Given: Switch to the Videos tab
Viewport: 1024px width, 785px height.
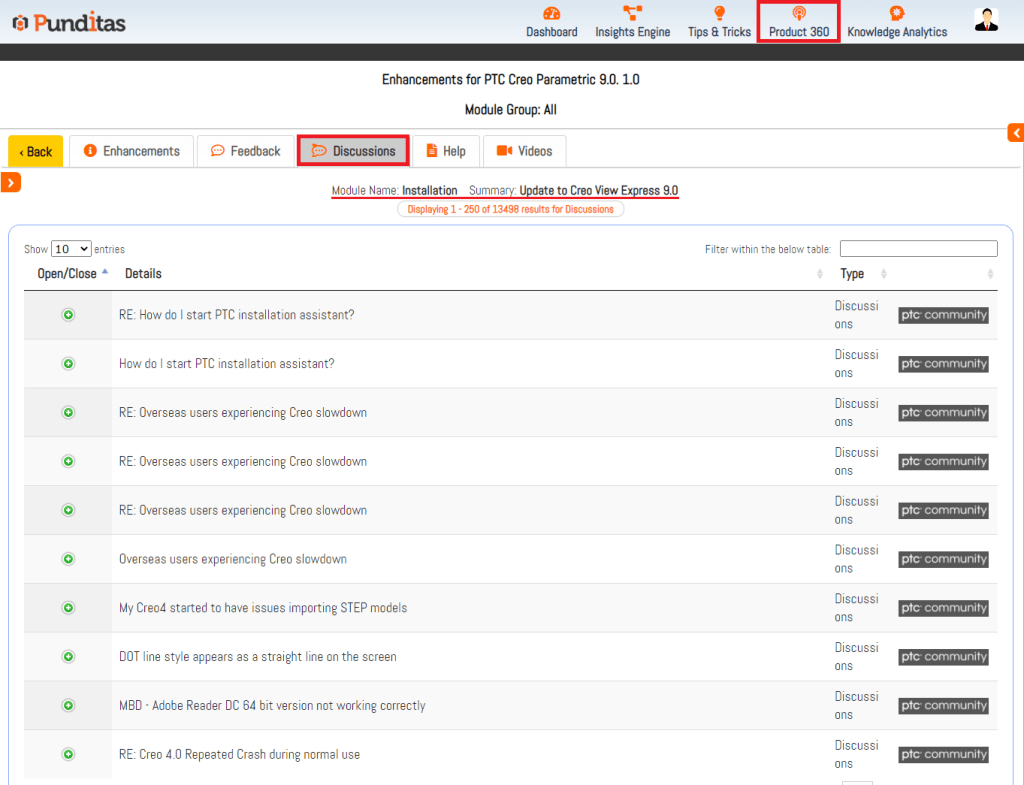Looking at the screenshot, I should 524,151.
